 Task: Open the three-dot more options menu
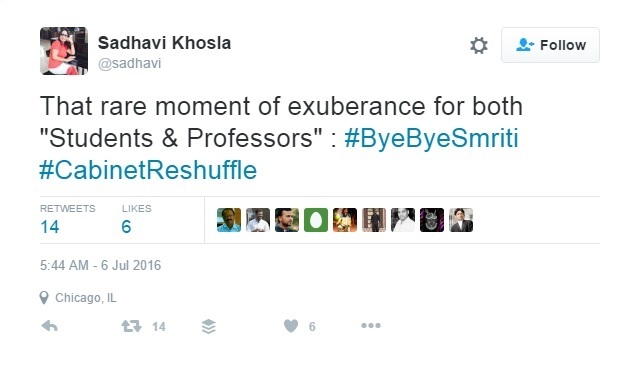(371, 326)
